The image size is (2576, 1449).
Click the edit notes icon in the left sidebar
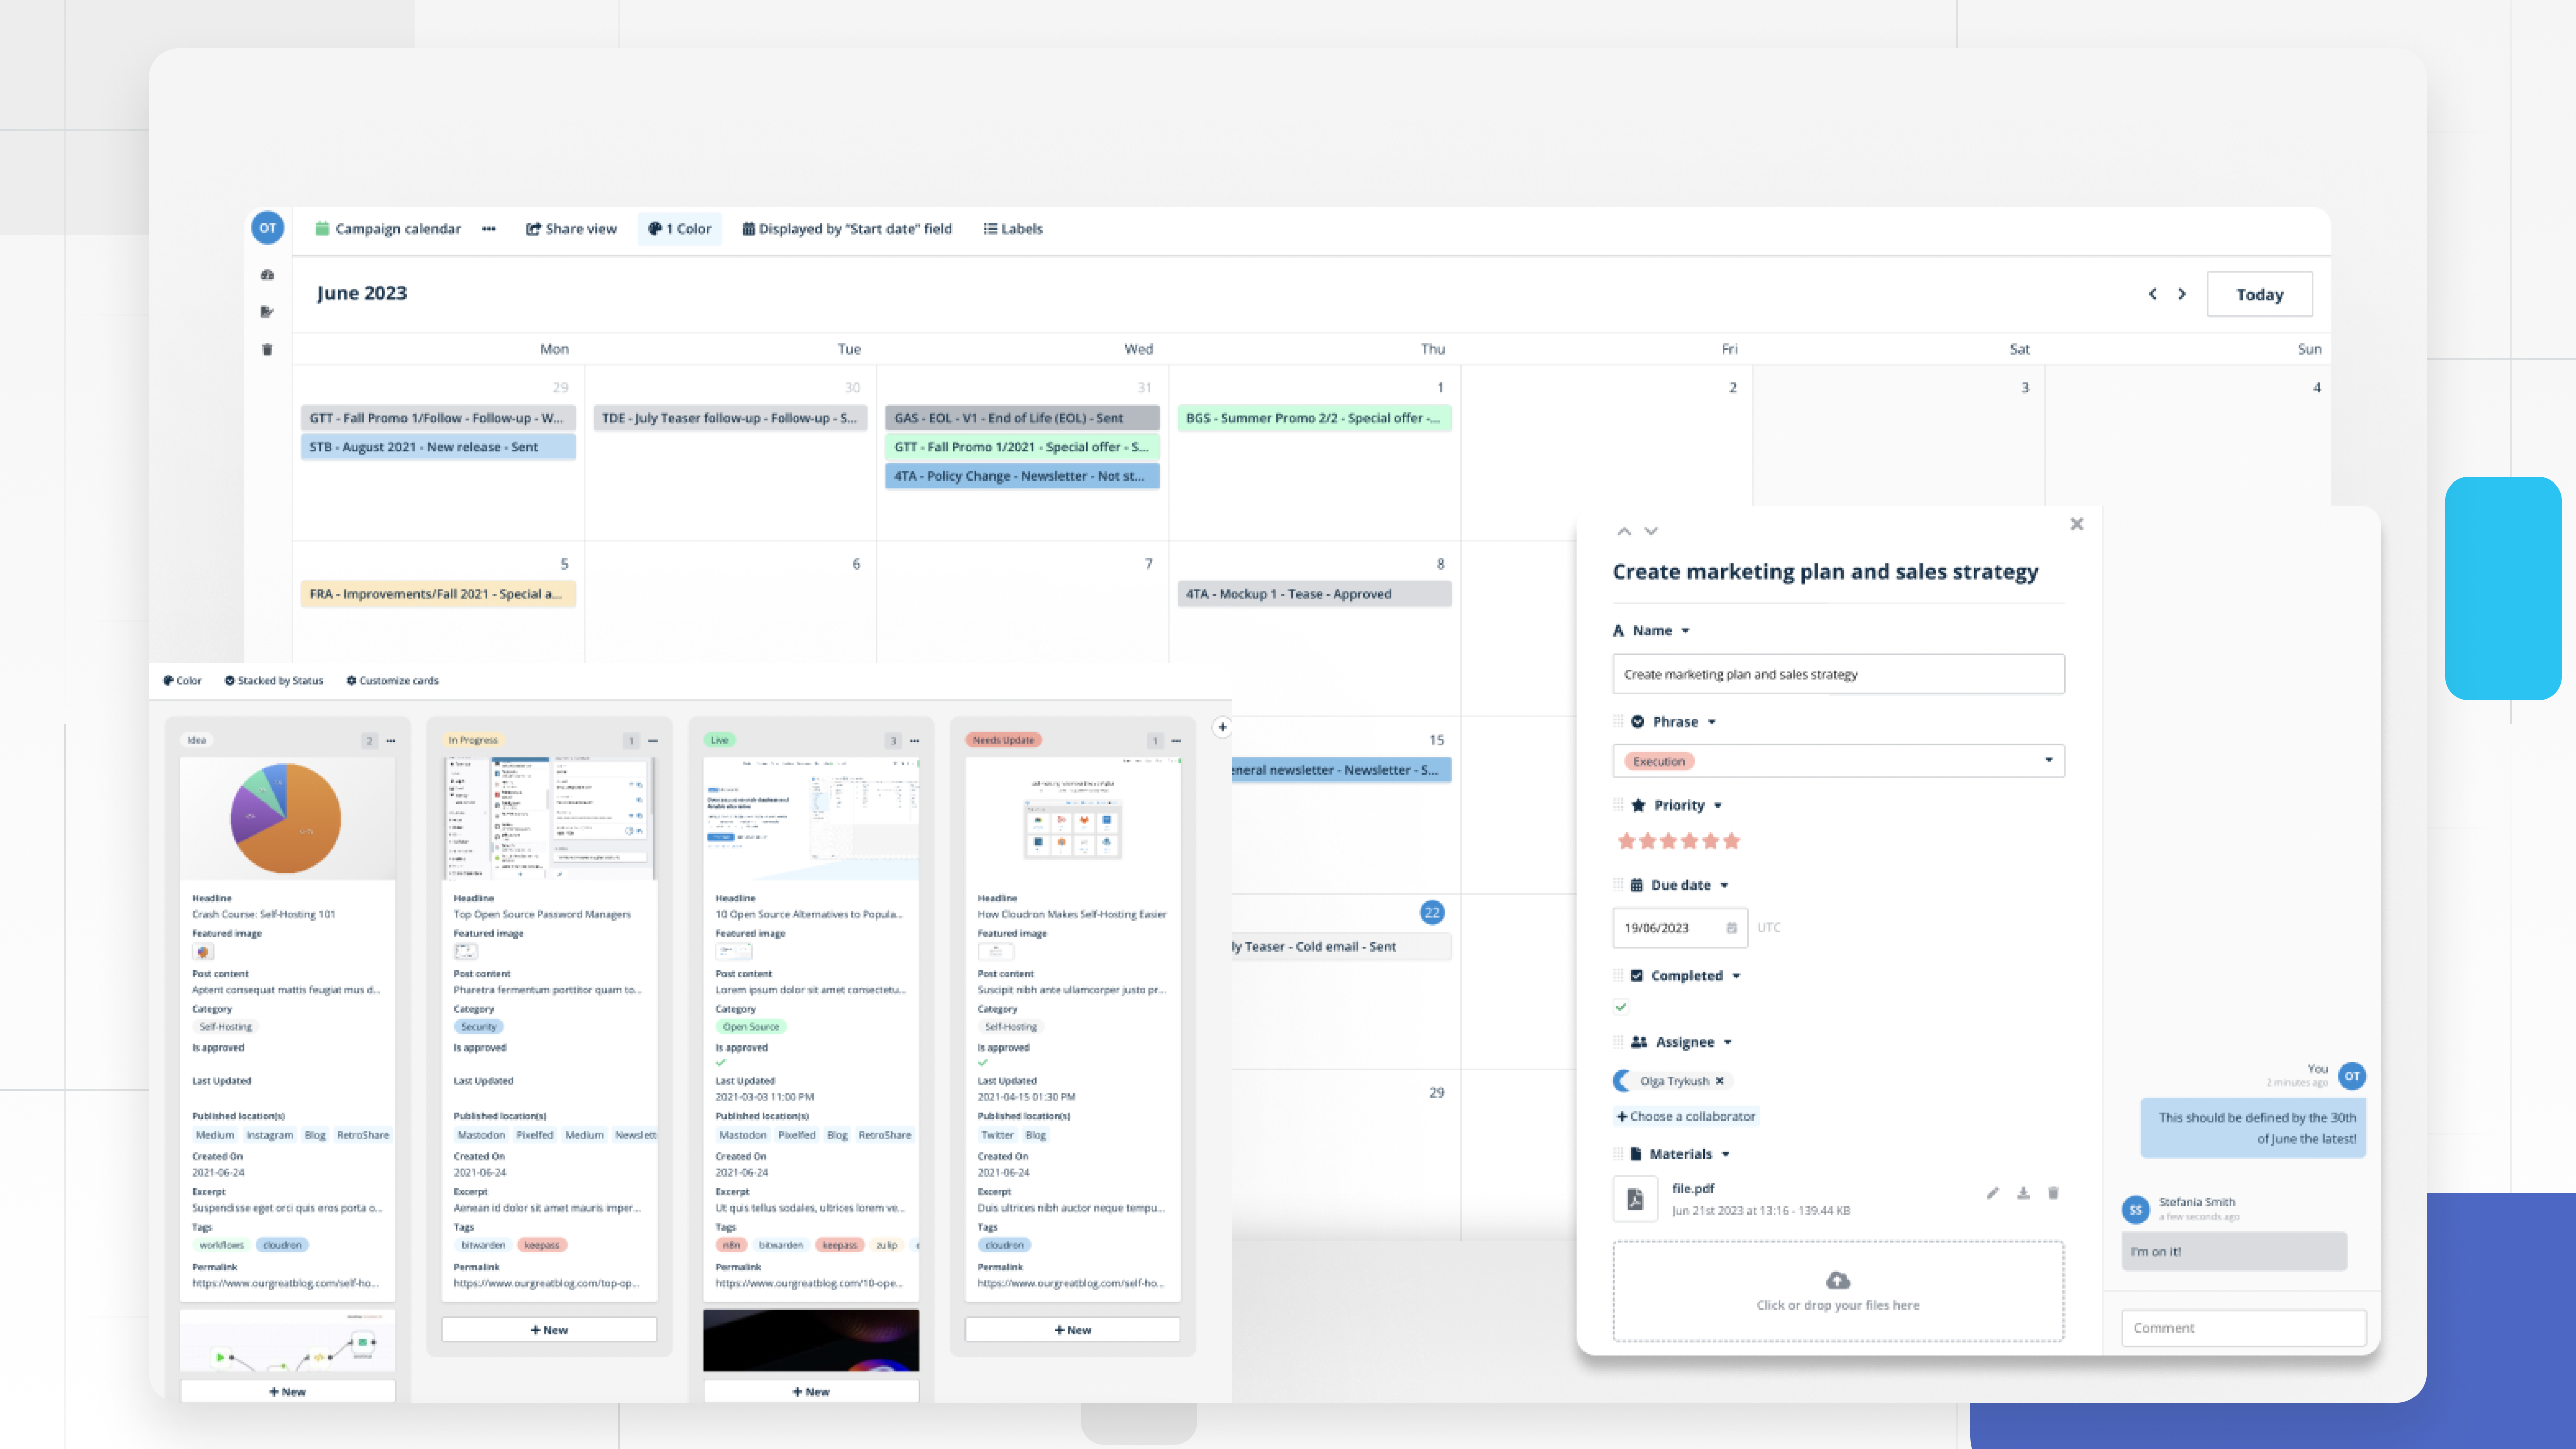pos(266,312)
